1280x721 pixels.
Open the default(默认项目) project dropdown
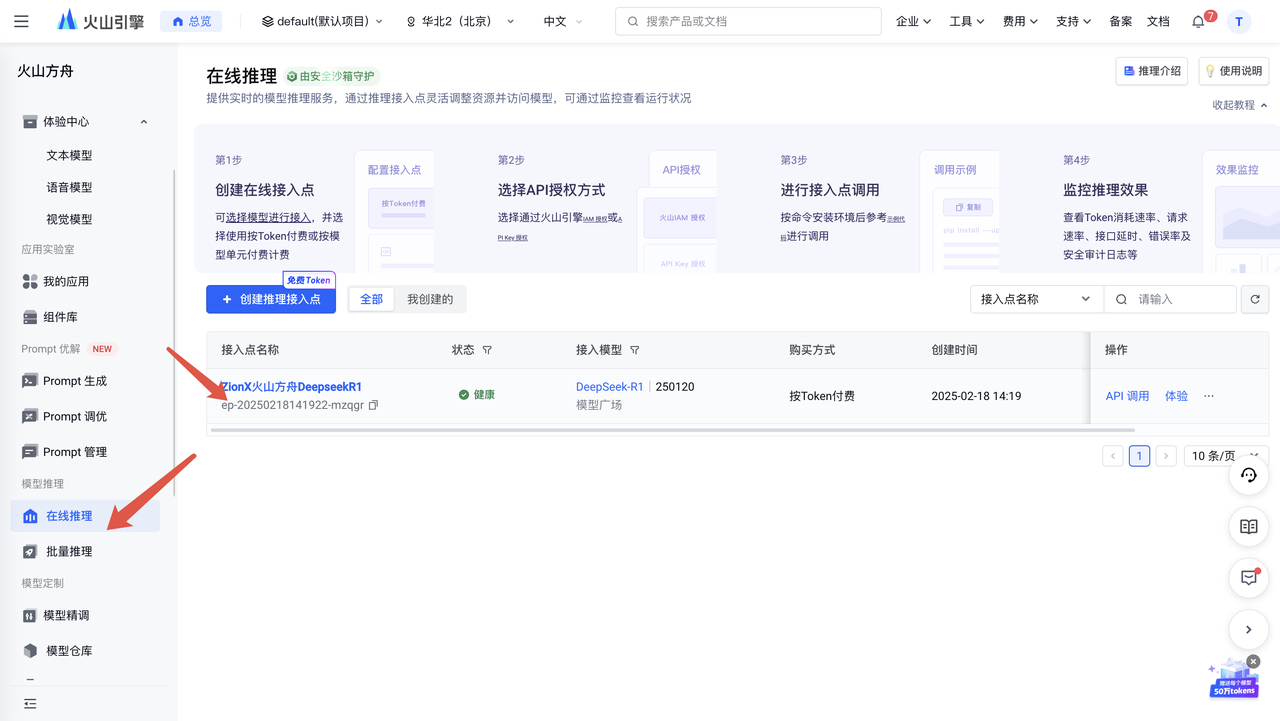click(x=322, y=21)
